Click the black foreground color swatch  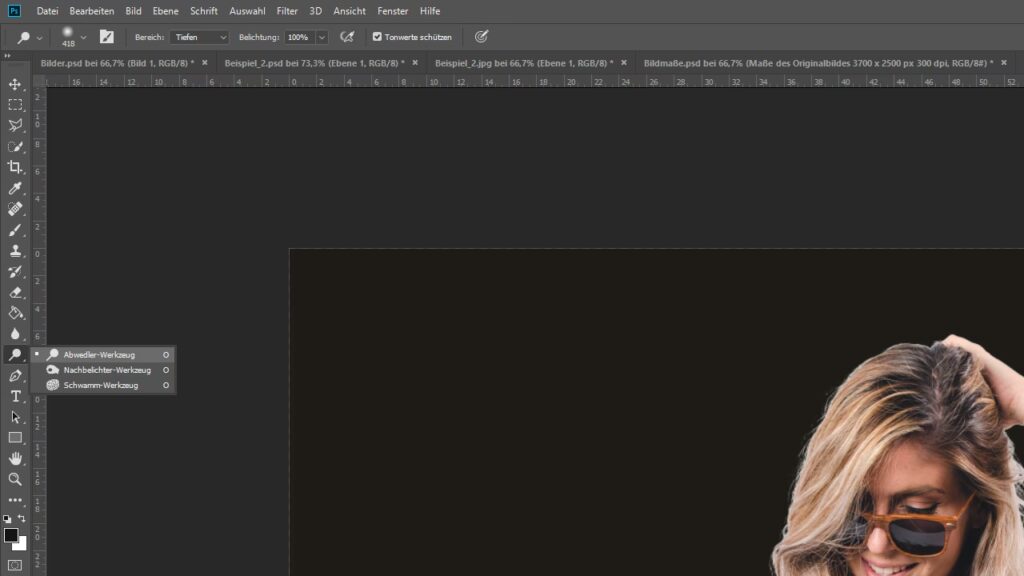tap(11, 535)
